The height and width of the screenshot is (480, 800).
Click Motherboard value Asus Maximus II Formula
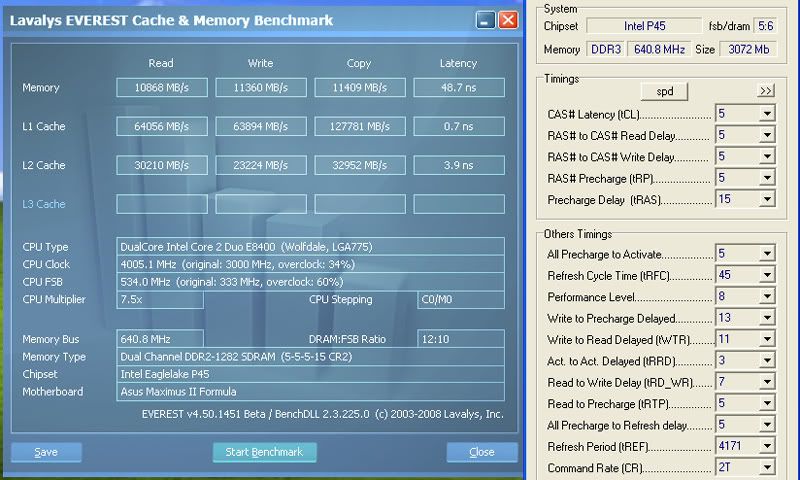(310, 392)
